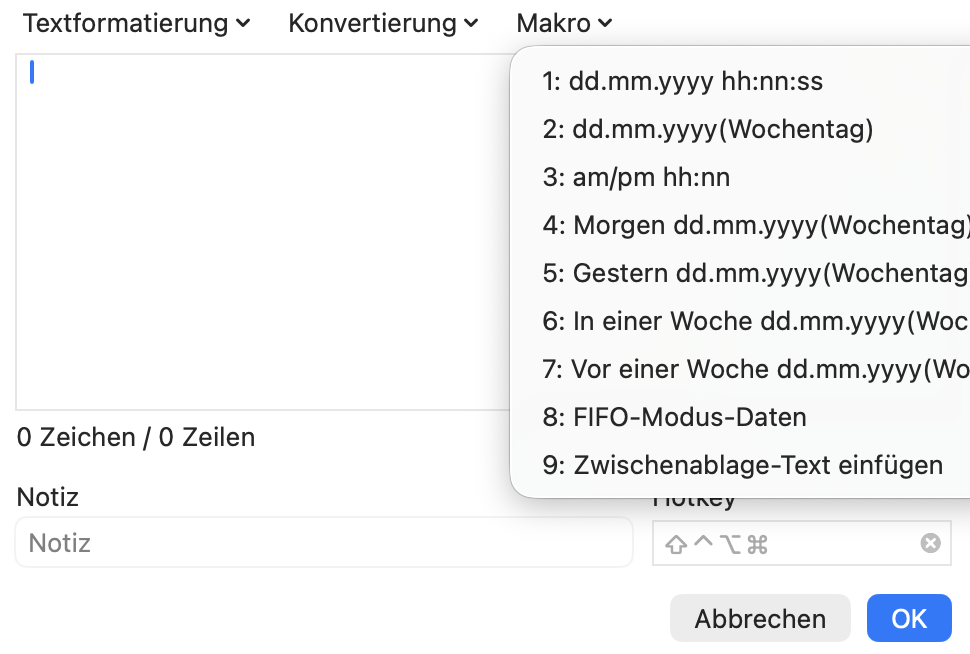Viewport: 970px width, 654px height.
Task: Click into the main text editing area
Action: 263,232
